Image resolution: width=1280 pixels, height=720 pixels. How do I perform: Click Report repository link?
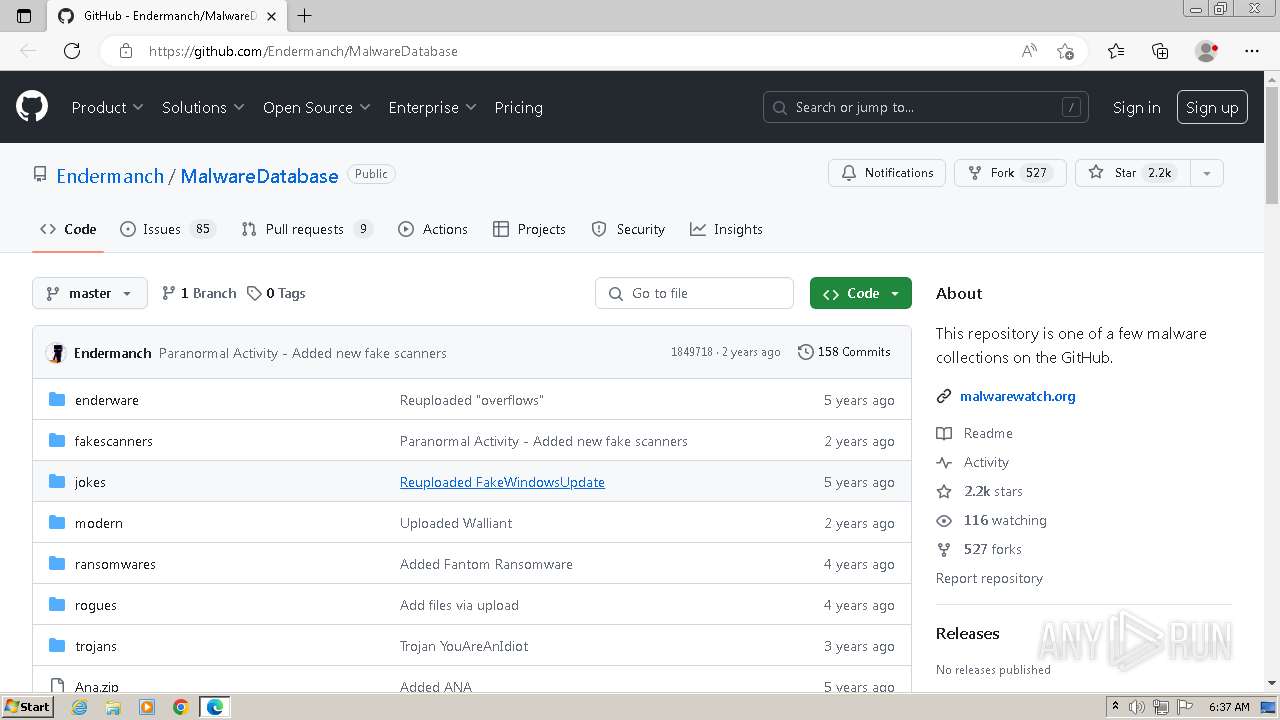[989, 578]
